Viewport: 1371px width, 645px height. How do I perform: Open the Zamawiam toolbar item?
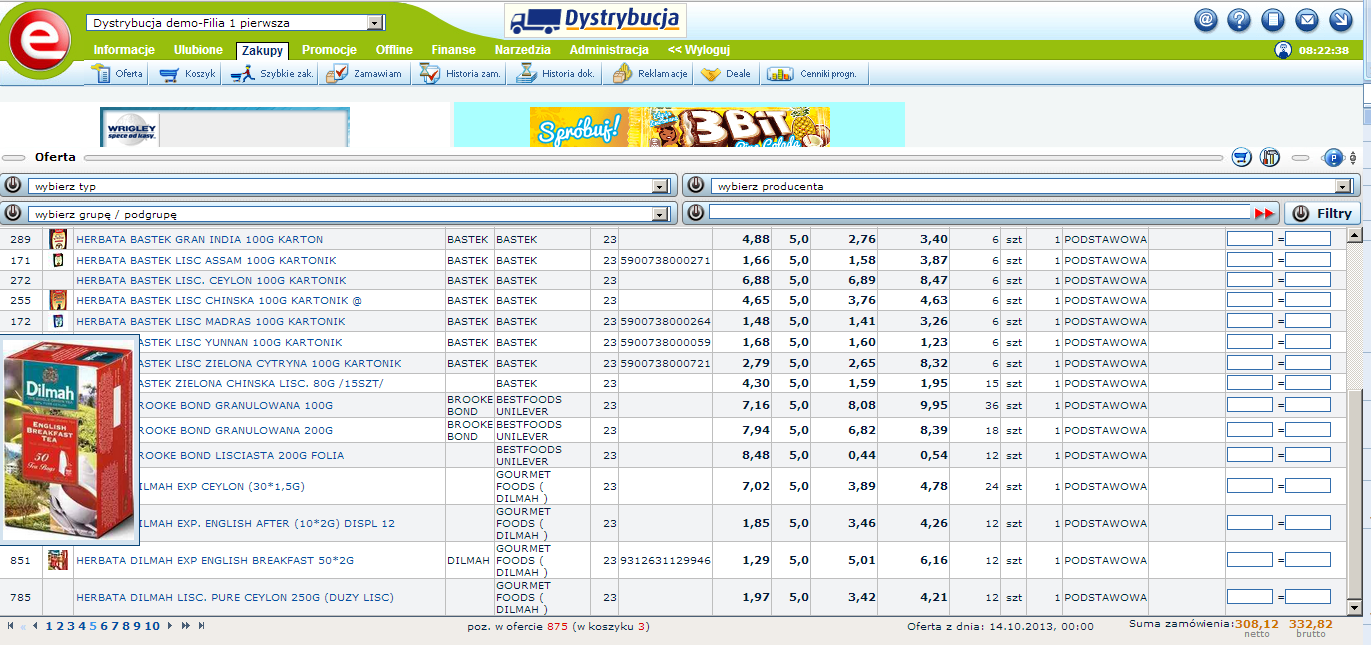[366, 74]
